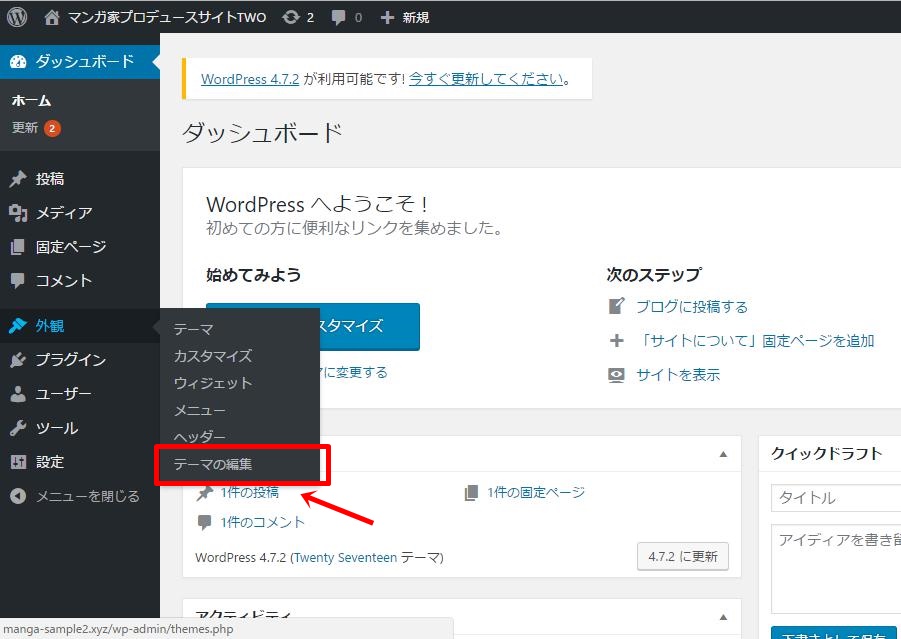Click the クイックドラフト widget header
The width and height of the screenshot is (901, 639).
coord(830,453)
